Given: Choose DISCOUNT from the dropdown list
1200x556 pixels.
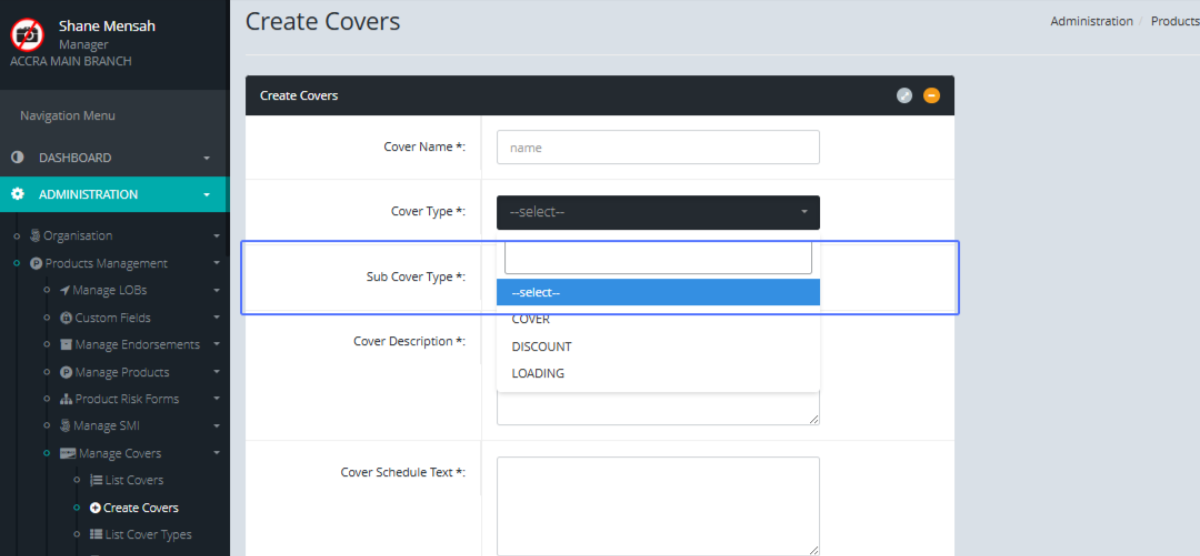Looking at the screenshot, I should pyautogui.click(x=541, y=347).
